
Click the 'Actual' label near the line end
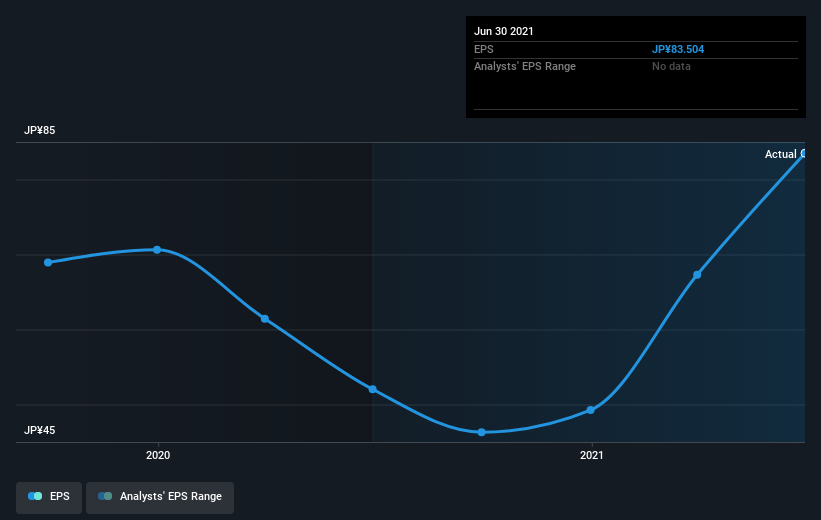(x=780, y=154)
